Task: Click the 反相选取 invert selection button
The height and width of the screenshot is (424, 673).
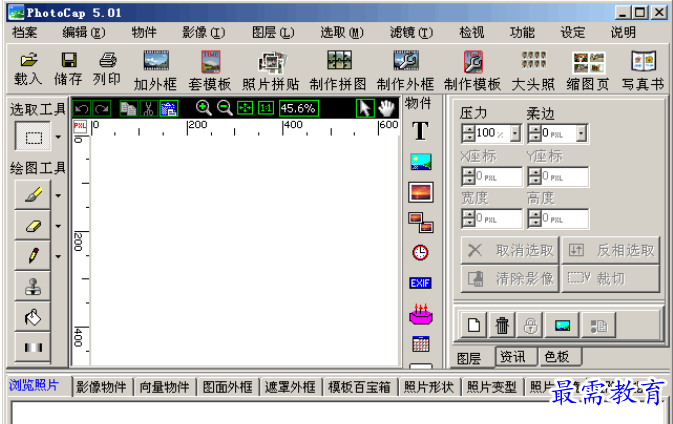Action: [610, 250]
